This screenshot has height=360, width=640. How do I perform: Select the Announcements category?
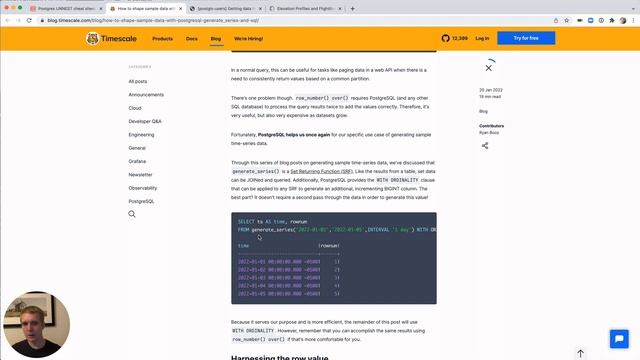(146, 95)
